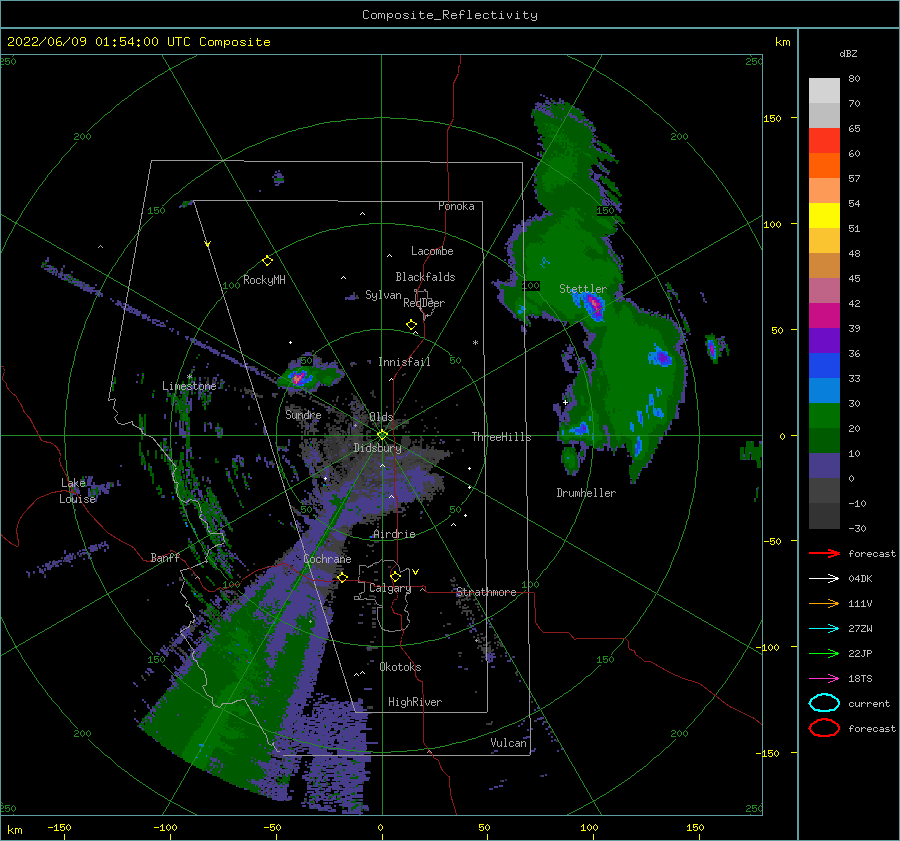The height and width of the screenshot is (841, 900).
Task: Click the yellow diamond marker near RedDeer
Action: (412, 324)
